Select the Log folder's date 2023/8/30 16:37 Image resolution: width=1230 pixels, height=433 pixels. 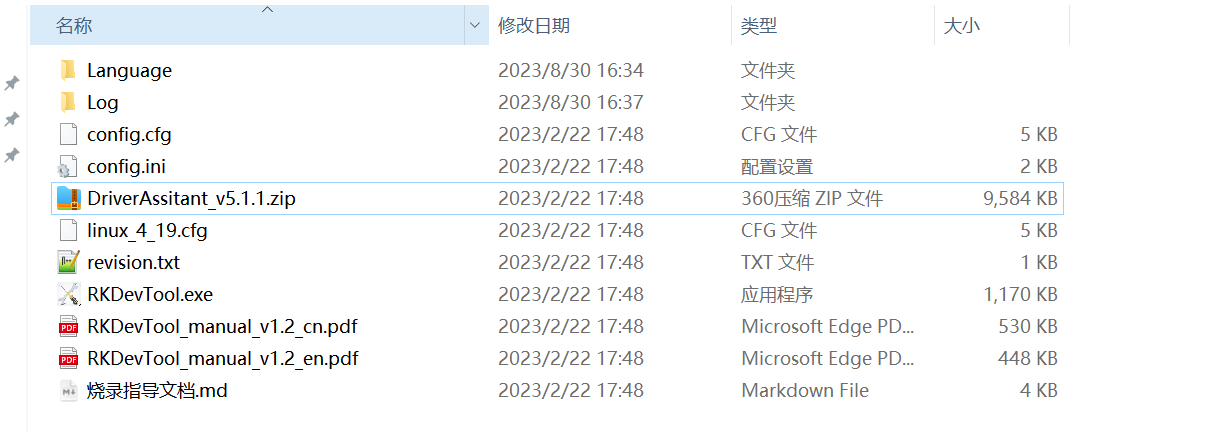tap(571, 102)
